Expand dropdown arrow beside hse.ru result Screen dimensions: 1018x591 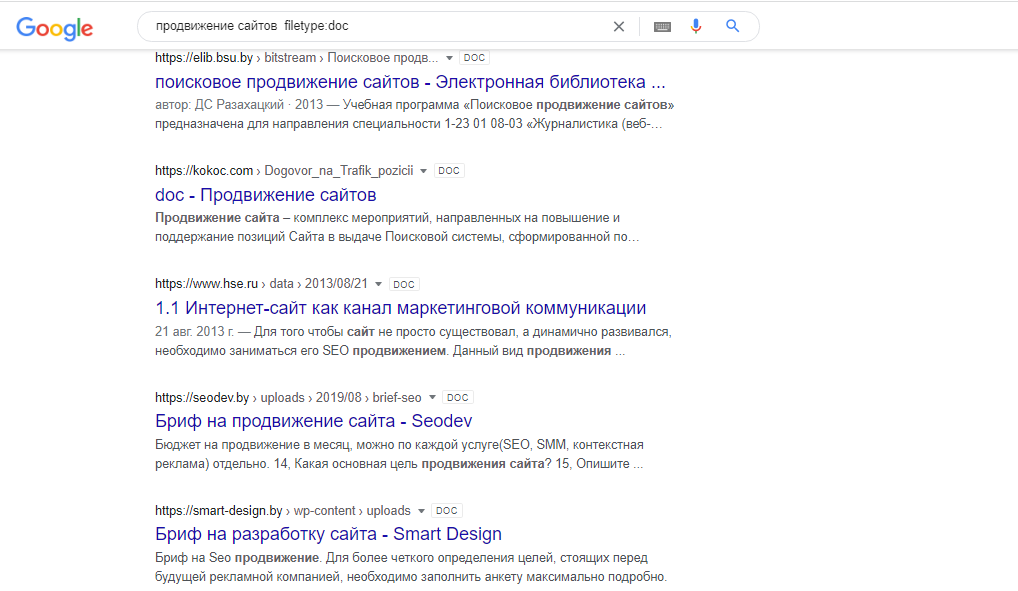[379, 284]
